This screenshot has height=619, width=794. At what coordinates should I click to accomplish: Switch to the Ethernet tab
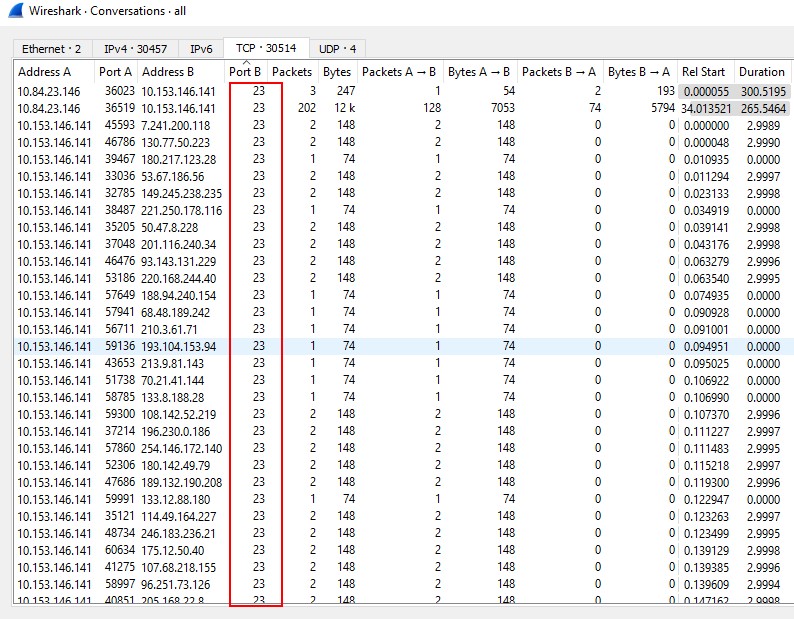[x=51, y=48]
